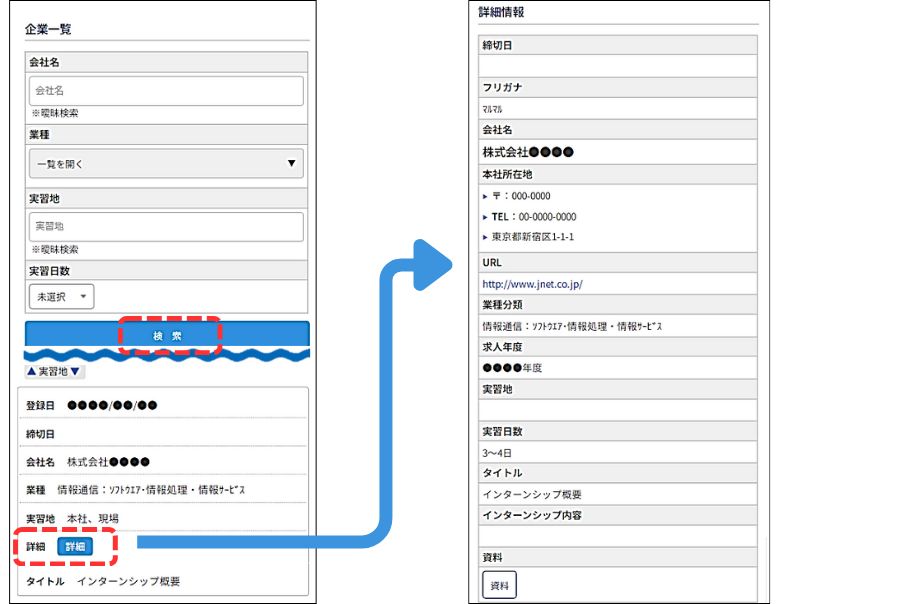
Task: Open company details with the blue 詳細 button
Action: (x=76, y=546)
